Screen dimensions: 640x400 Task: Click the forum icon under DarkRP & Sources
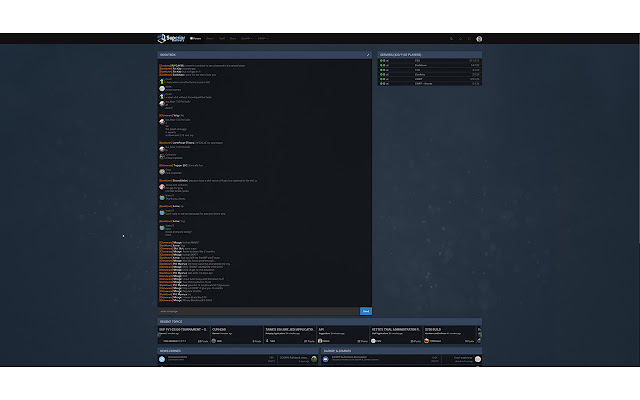326,359
